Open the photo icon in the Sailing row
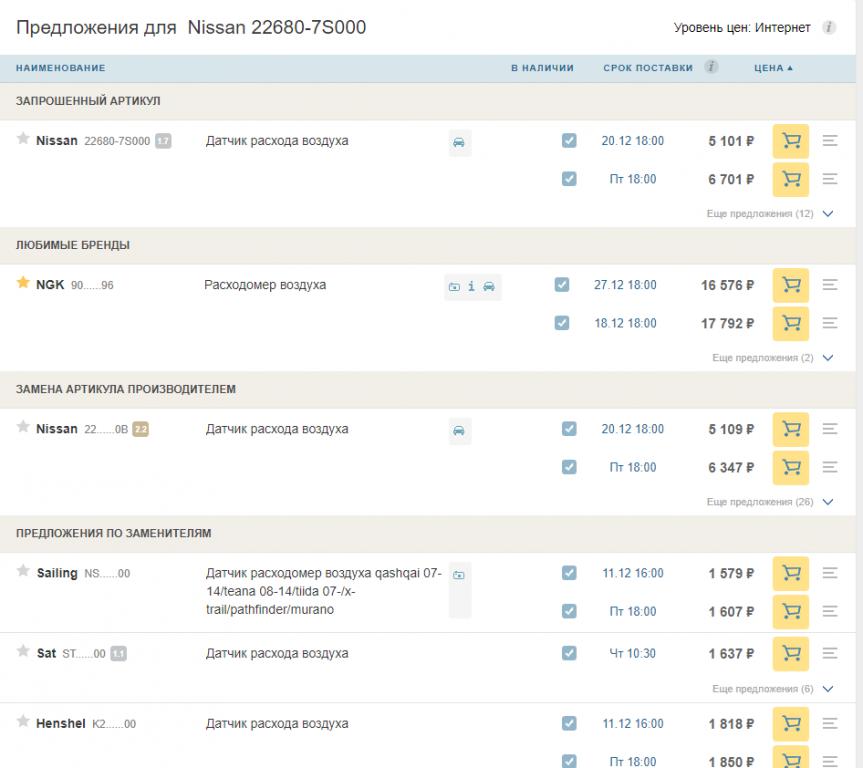This screenshot has height=768, width=863. coord(459,575)
